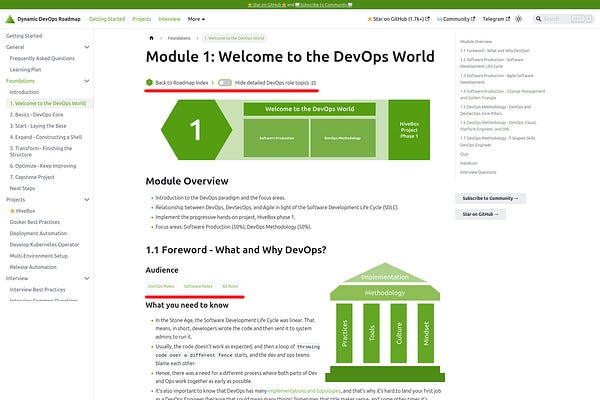Open Release Automation in sidebar
This screenshot has width=600, height=400.
33,267
